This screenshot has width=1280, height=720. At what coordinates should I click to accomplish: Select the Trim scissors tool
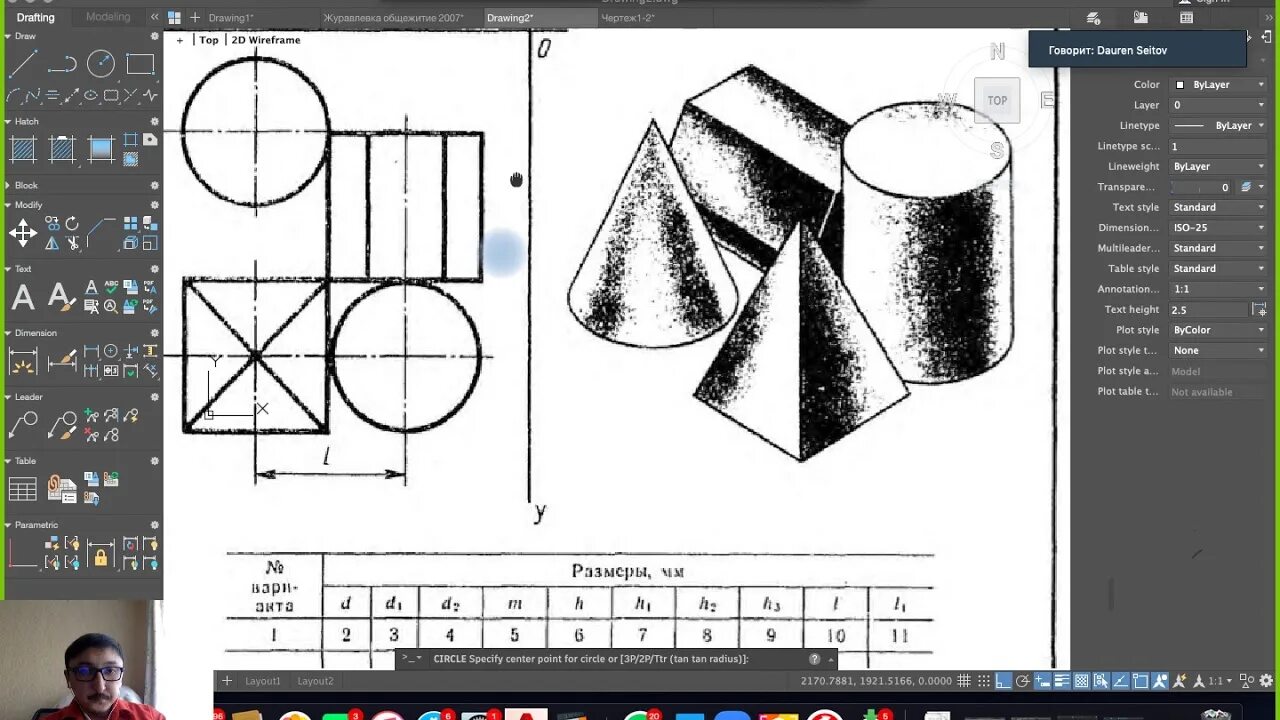coord(72,243)
